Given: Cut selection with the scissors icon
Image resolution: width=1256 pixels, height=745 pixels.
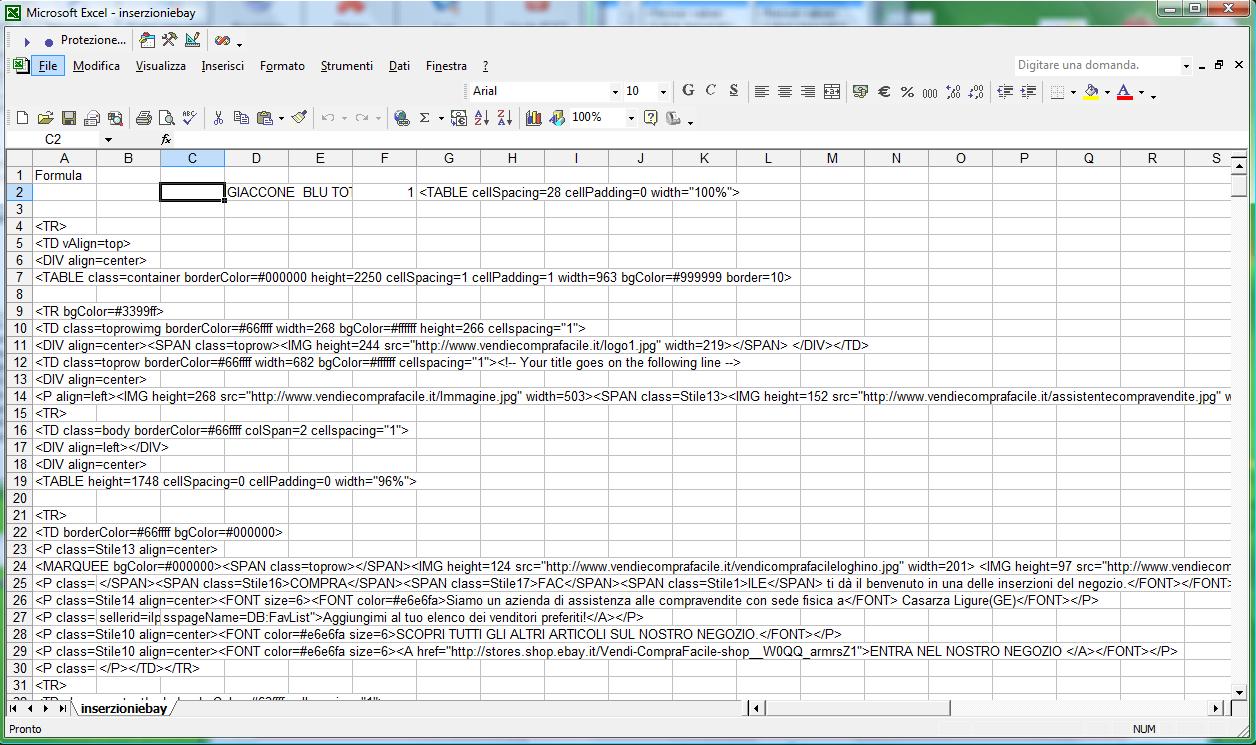Looking at the screenshot, I should click(x=218, y=118).
